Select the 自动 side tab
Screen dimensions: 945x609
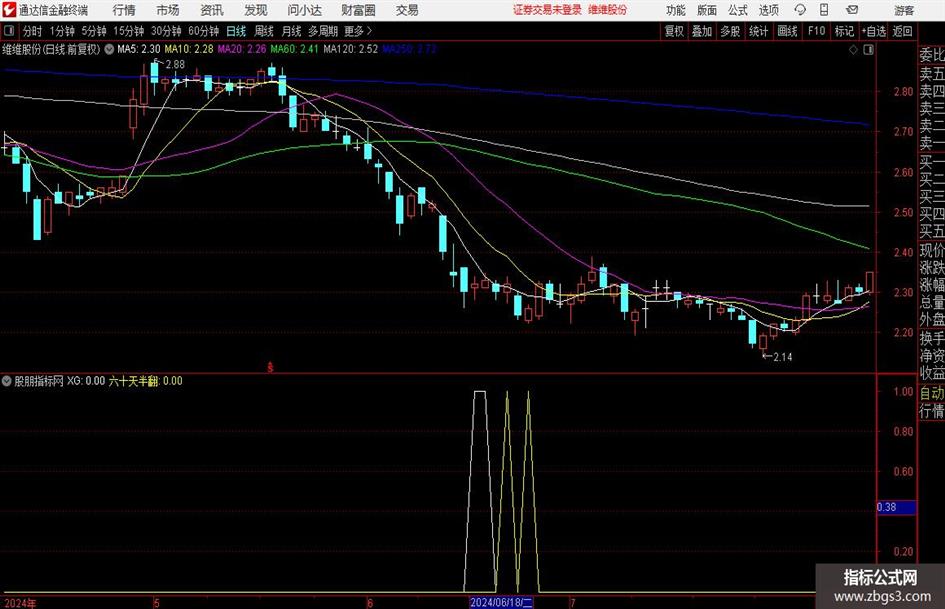pos(932,393)
